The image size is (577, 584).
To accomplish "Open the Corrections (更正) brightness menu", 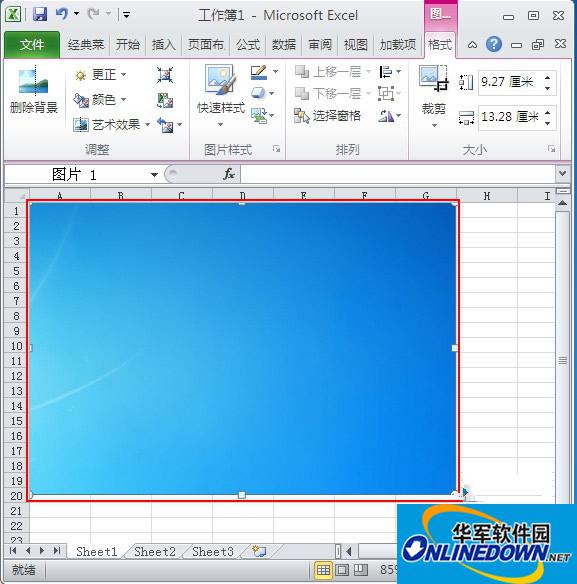I will [x=100, y=75].
